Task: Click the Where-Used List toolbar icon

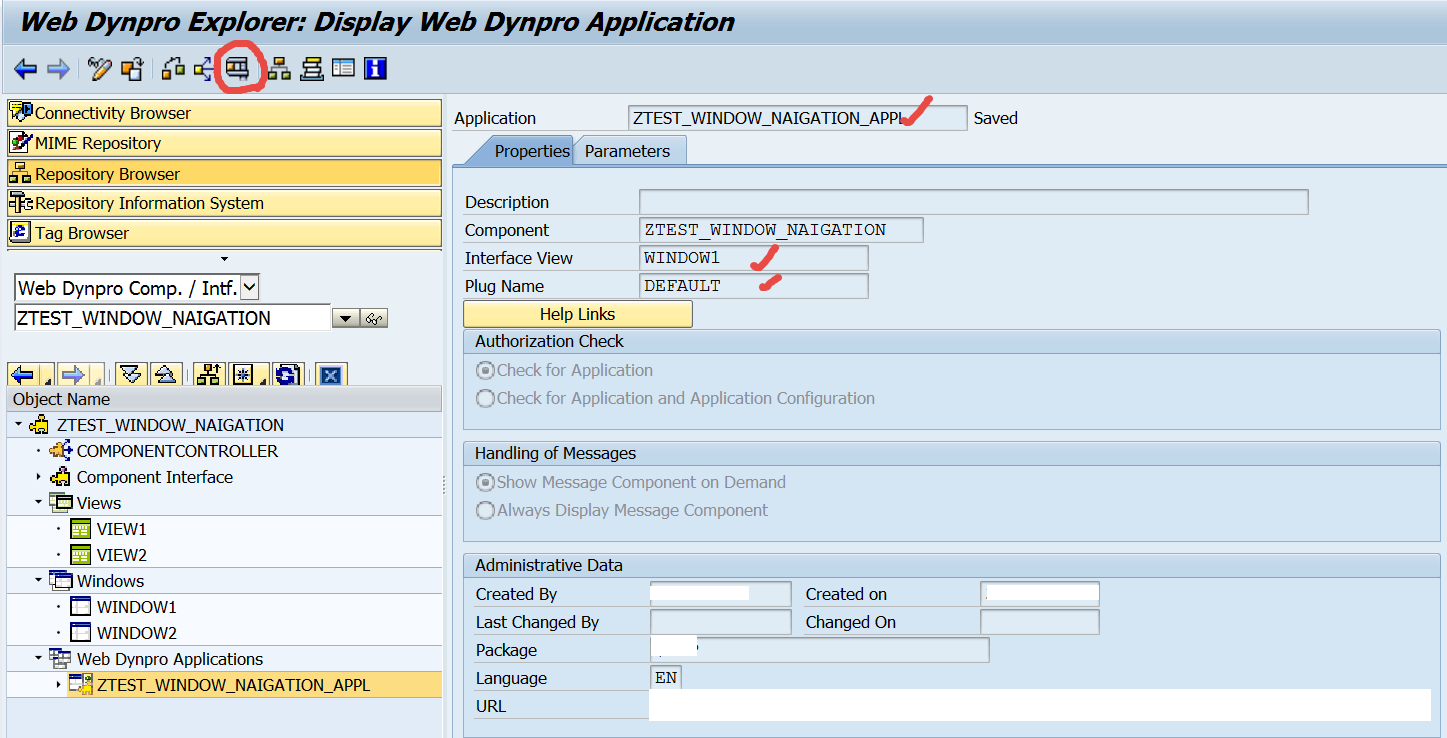Action: (204, 69)
